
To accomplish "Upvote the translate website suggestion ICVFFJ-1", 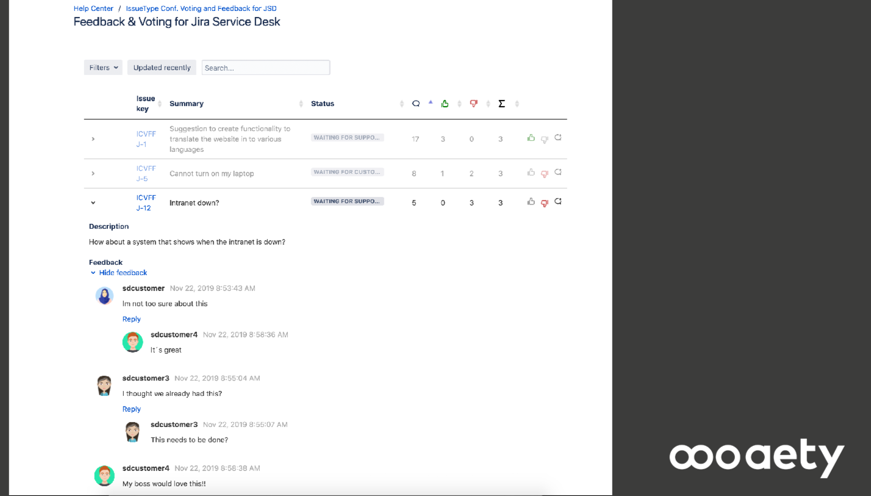I will [531, 138].
